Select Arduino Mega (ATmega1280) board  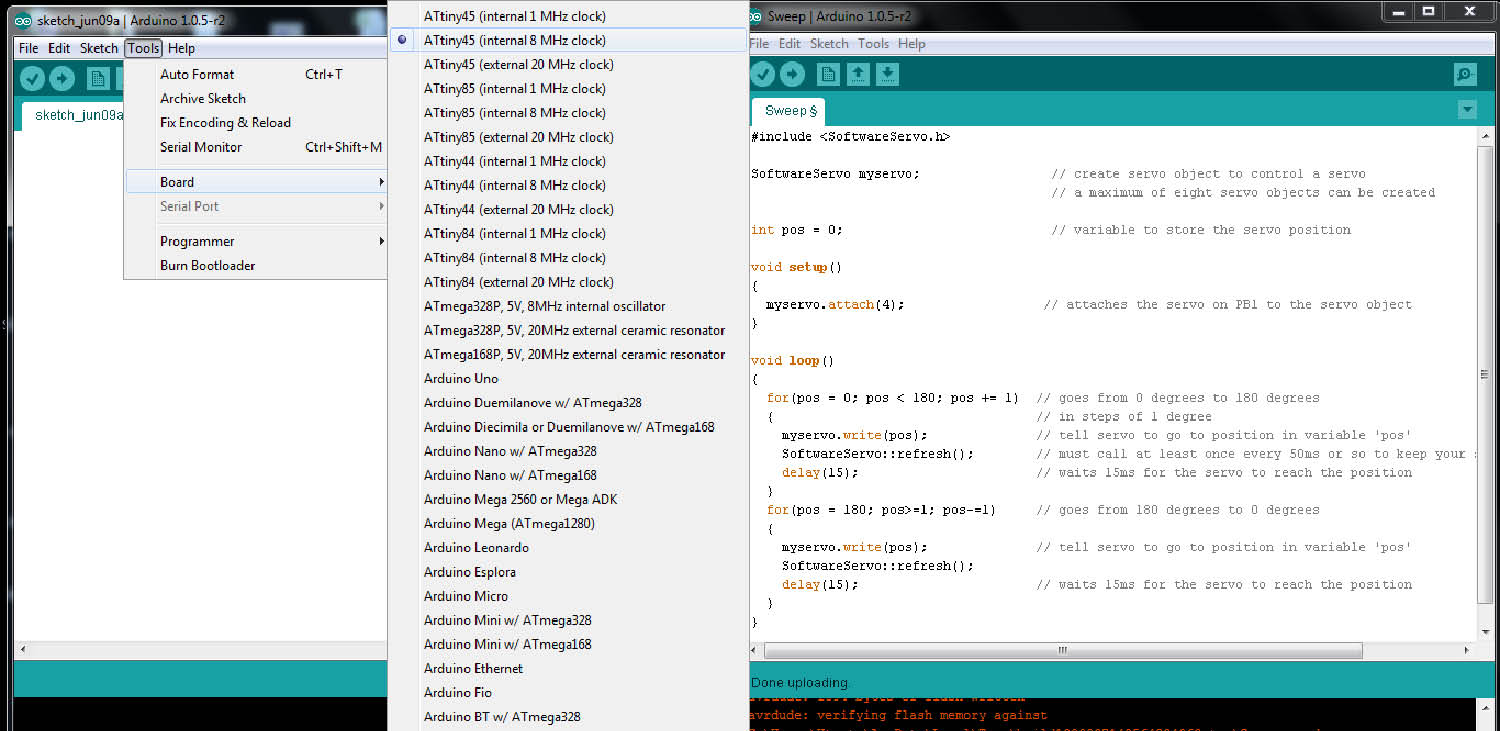pos(568,523)
